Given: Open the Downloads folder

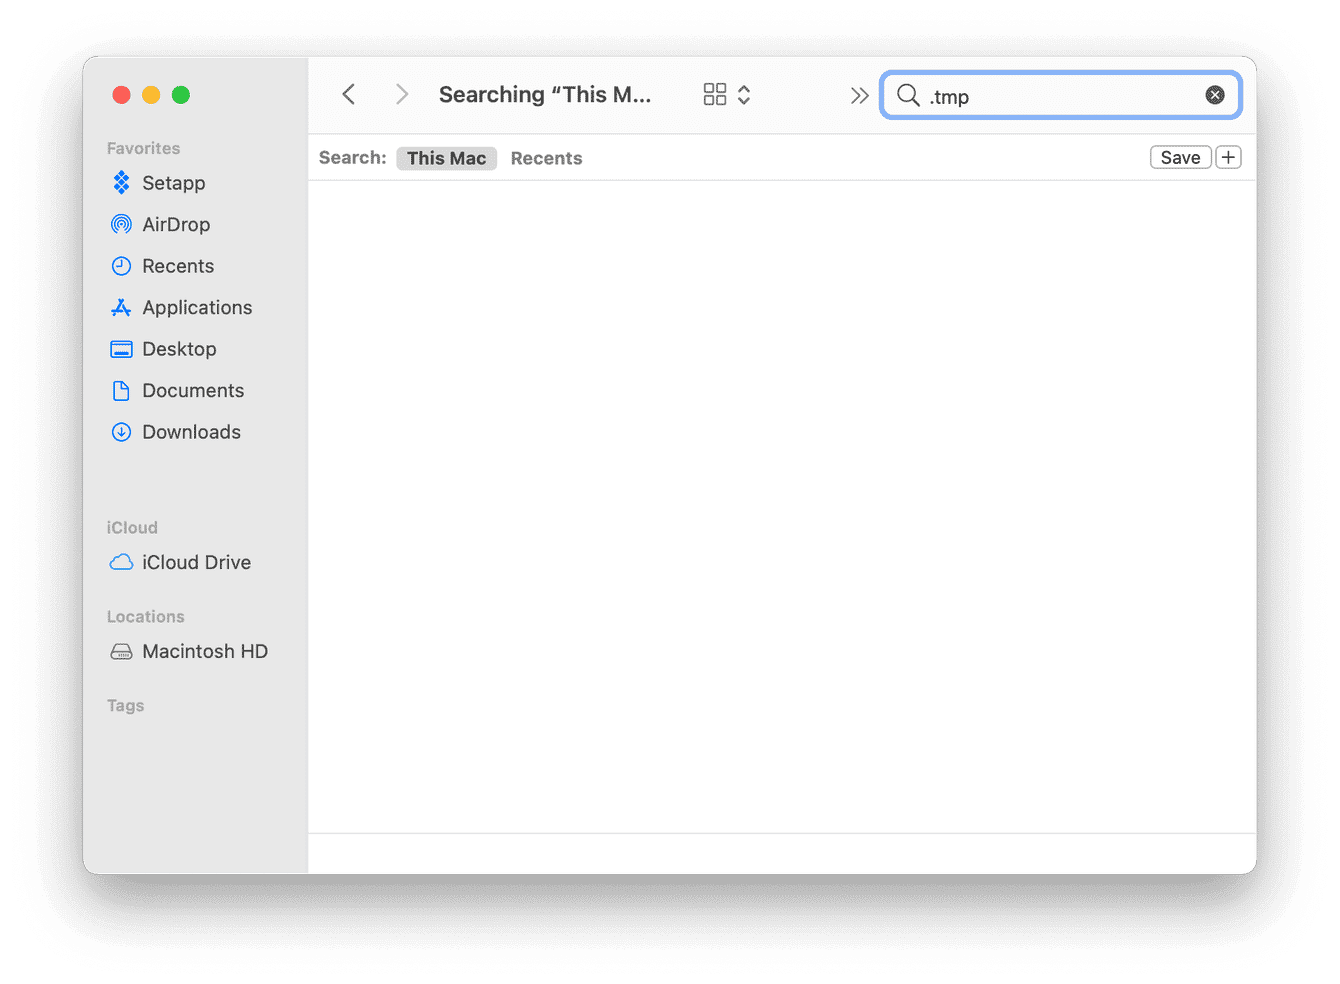Looking at the screenshot, I should 191,431.
